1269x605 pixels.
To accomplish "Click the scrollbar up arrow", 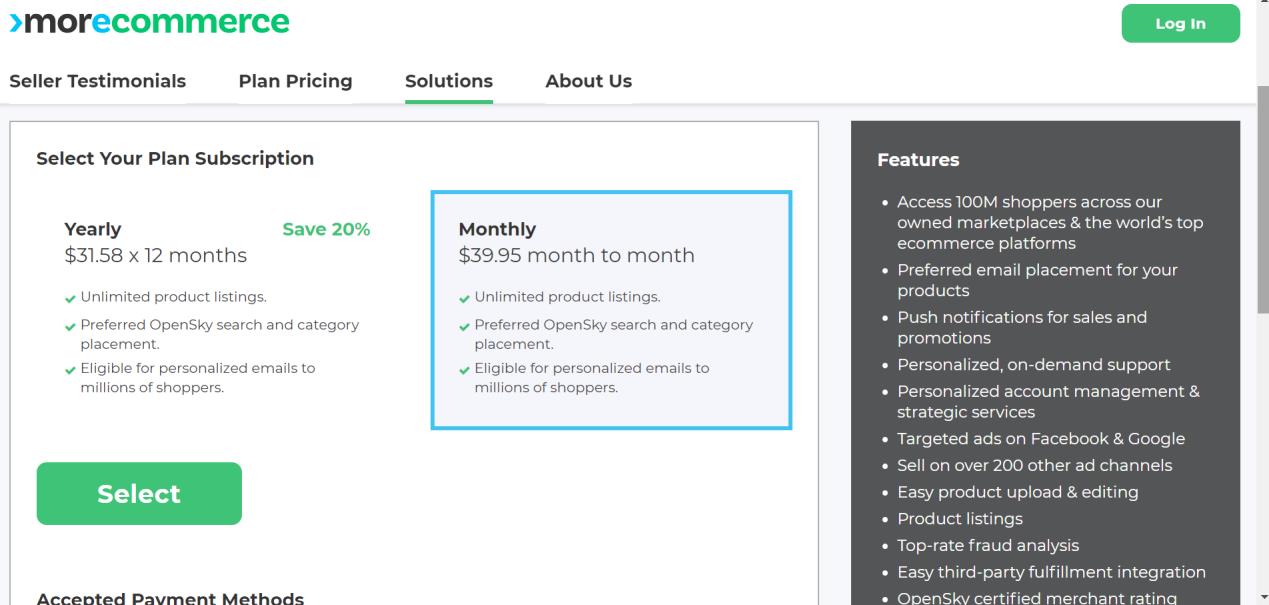I will [1262, 5].
